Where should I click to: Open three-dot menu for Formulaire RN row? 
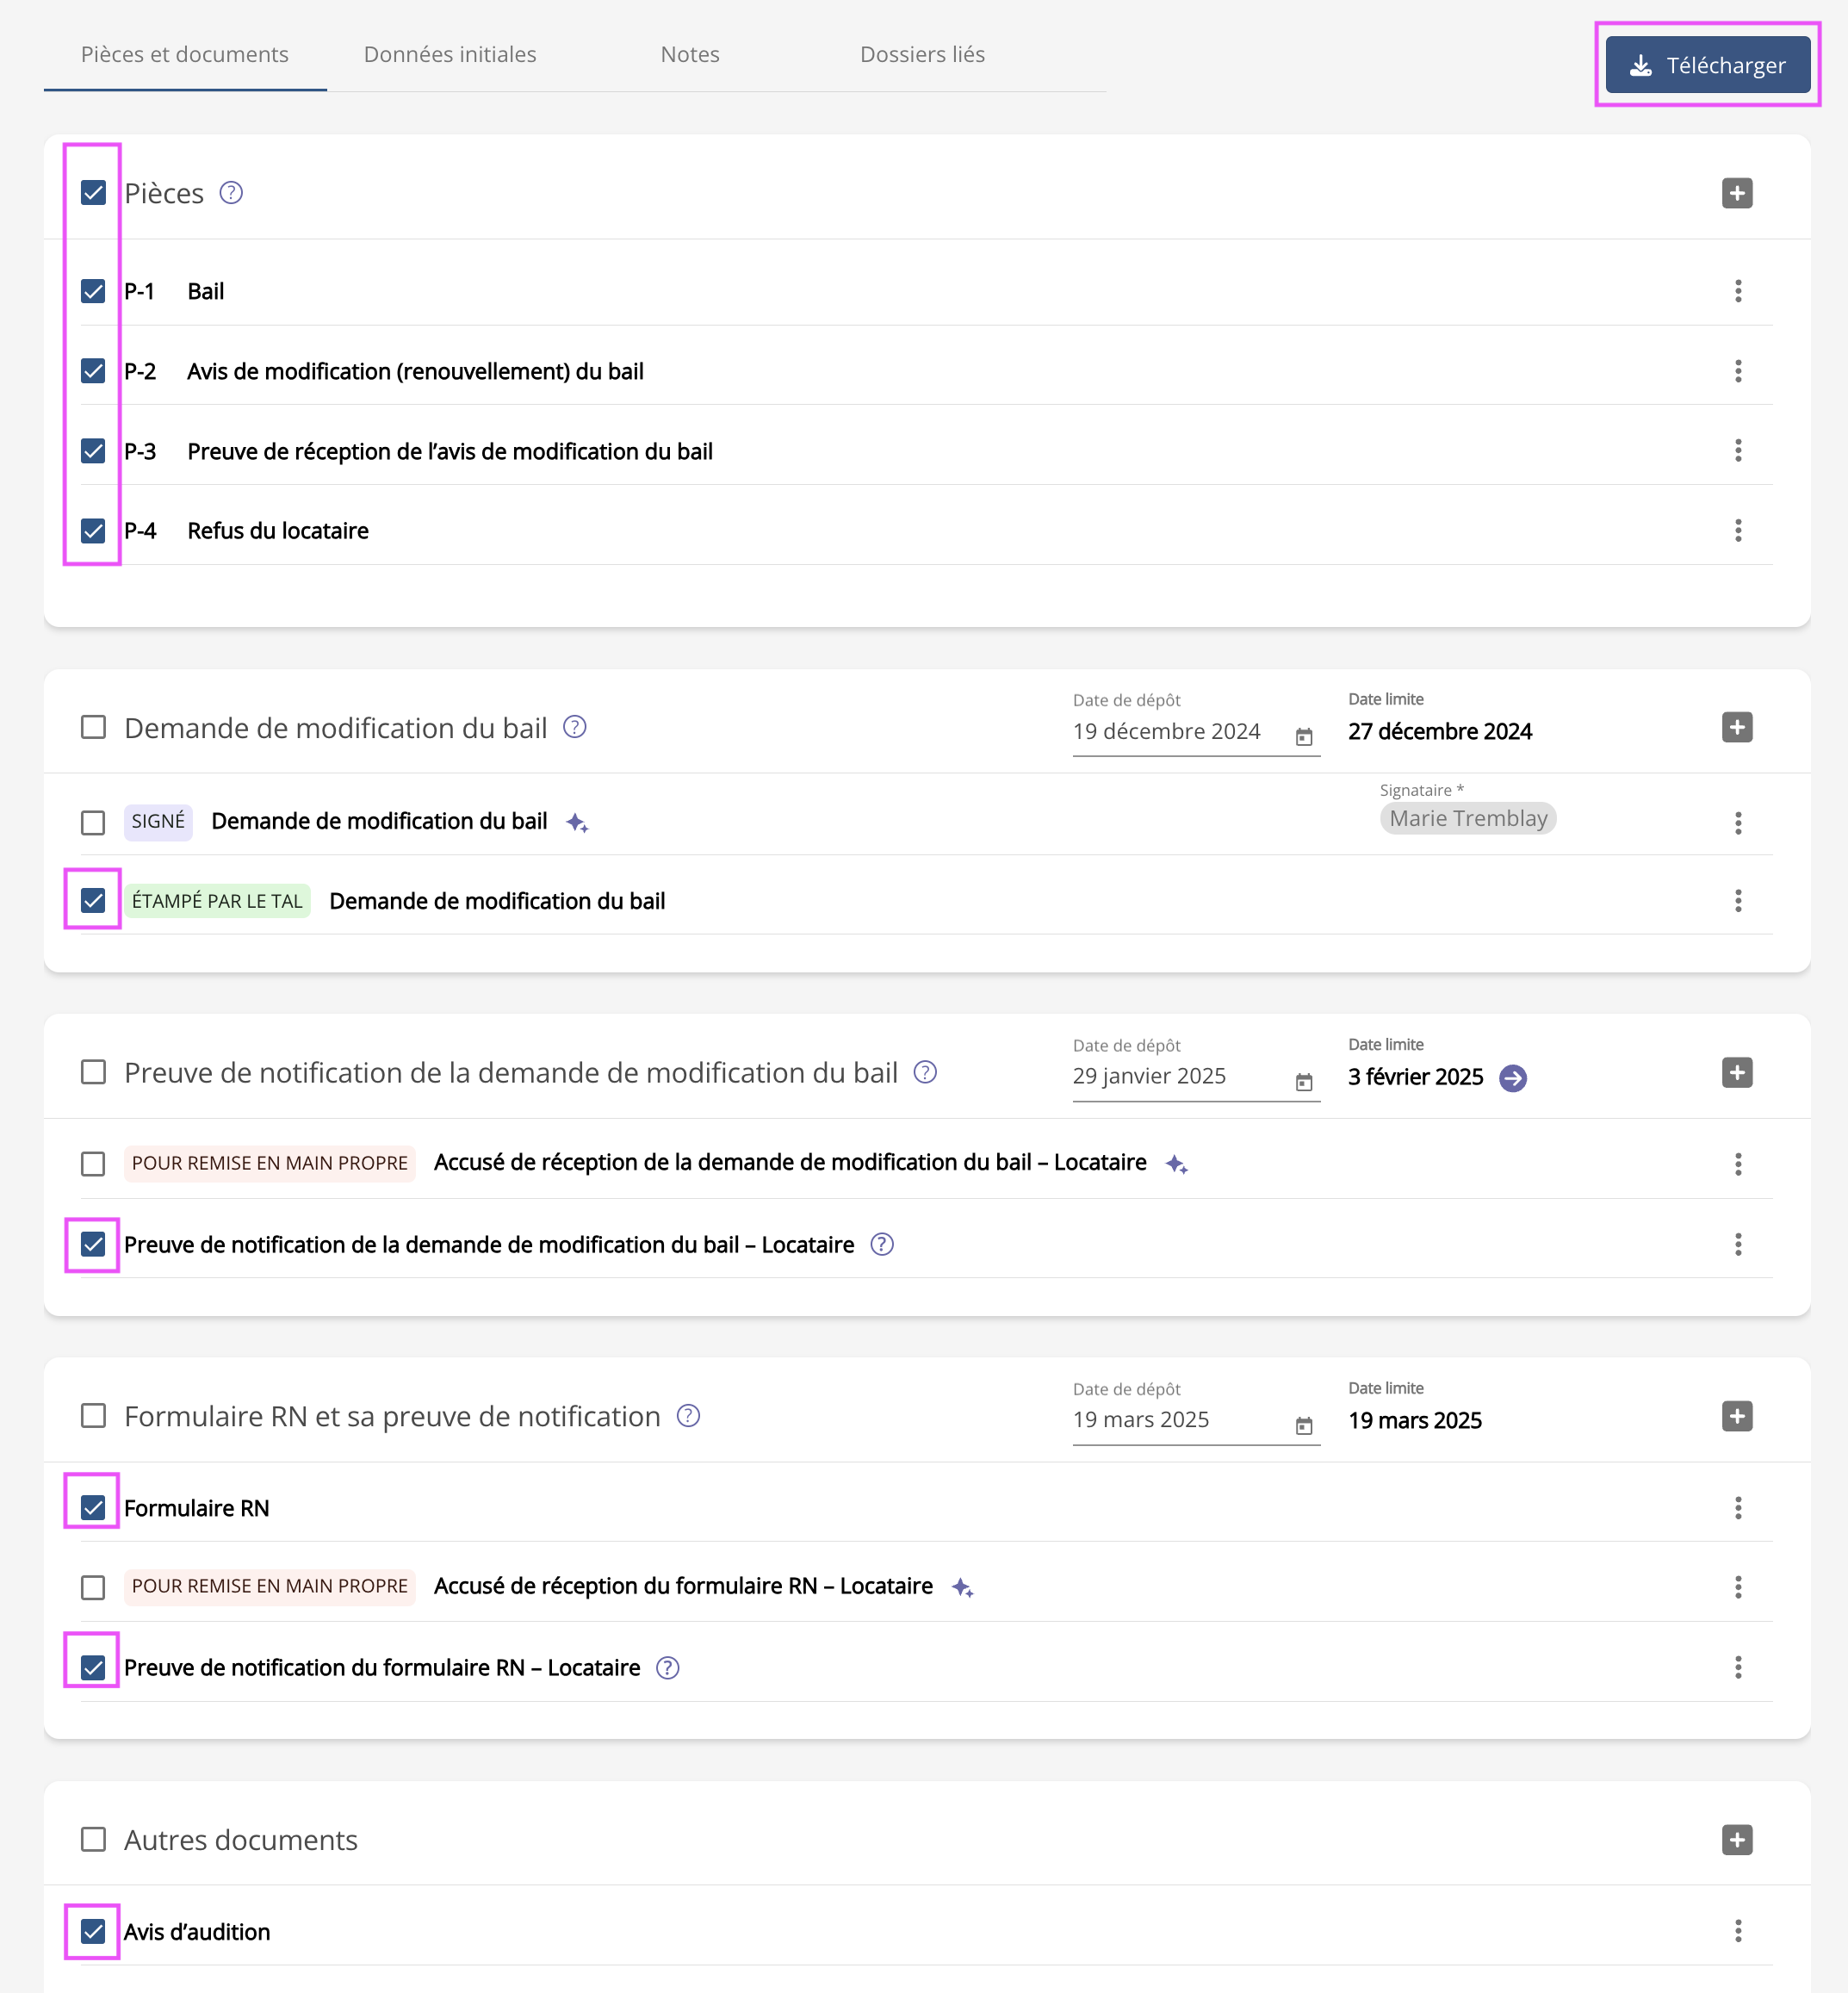coord(1738,1508)
